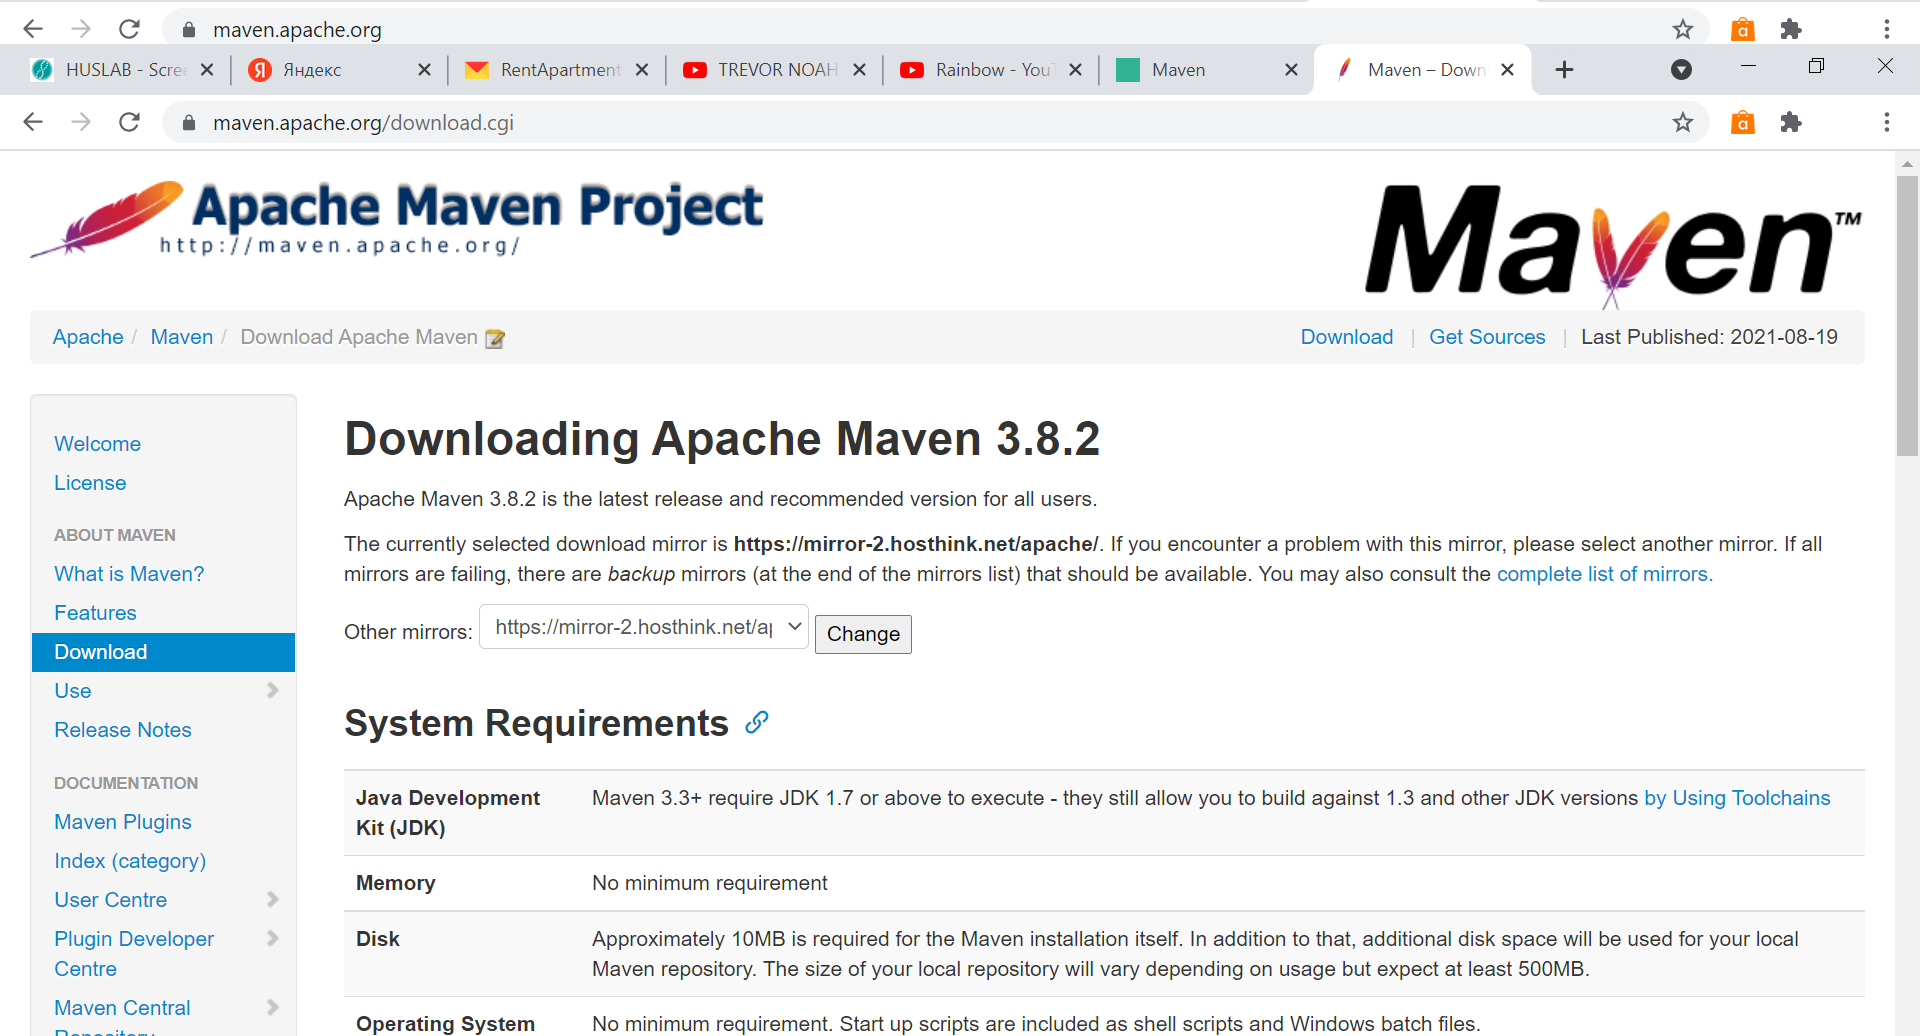Close the Rainbow - YouTube tab
Image resolution: width=1929 pixels, height=1036 pixels.
click(x=1076, y=70)
